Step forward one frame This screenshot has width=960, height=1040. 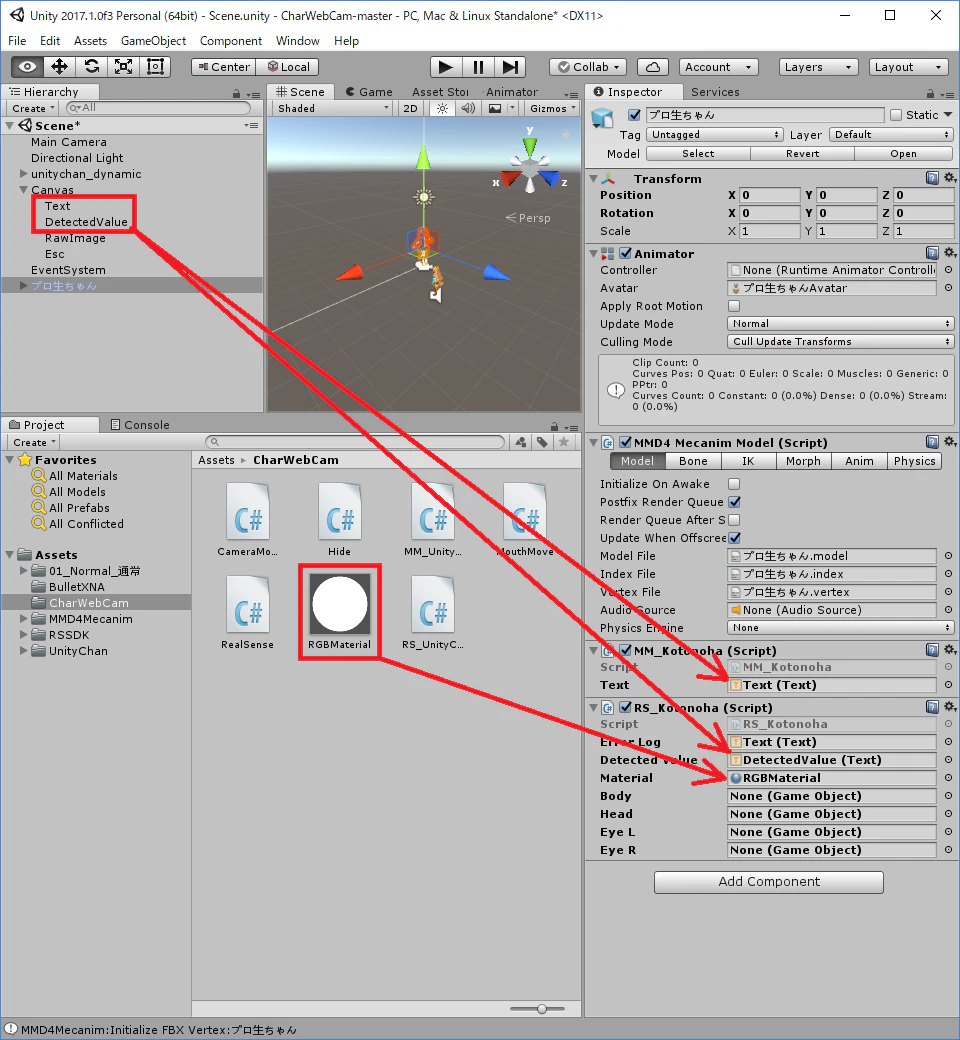(510, 67)
